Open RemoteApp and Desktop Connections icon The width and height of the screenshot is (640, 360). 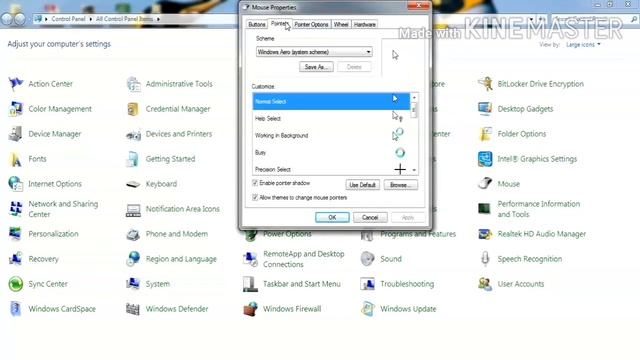[x=250, y=259]
